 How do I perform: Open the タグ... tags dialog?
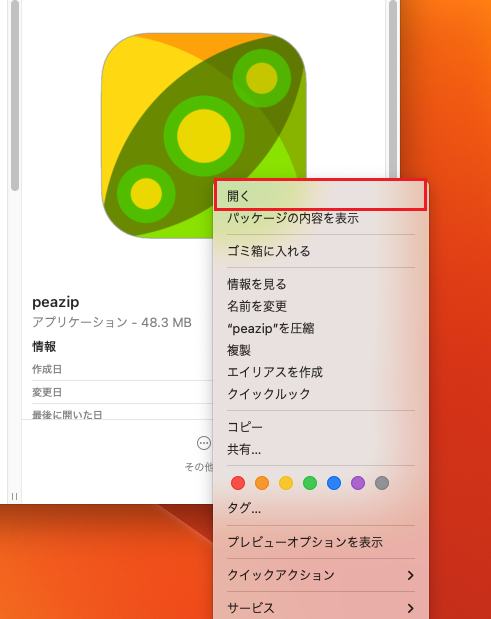tap(320, 508)
